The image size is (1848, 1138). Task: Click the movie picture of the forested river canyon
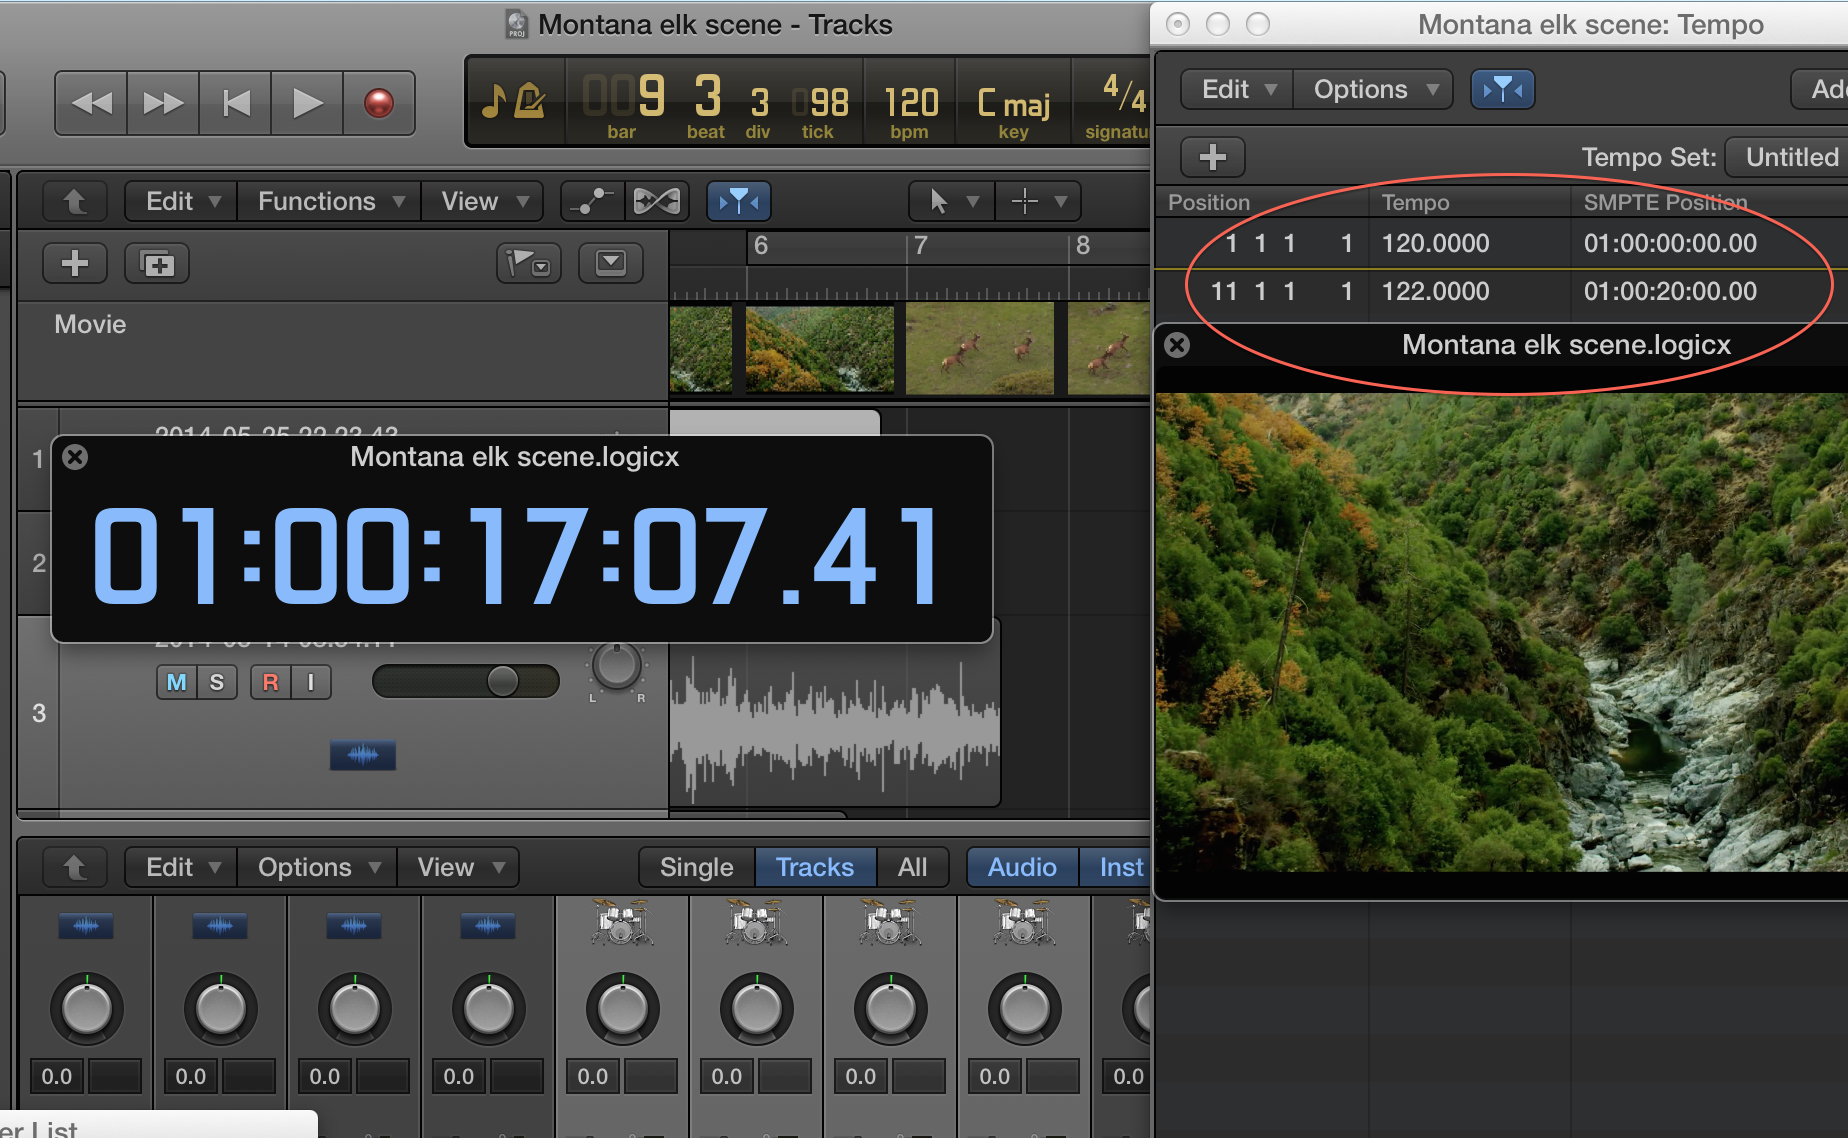1502,632
